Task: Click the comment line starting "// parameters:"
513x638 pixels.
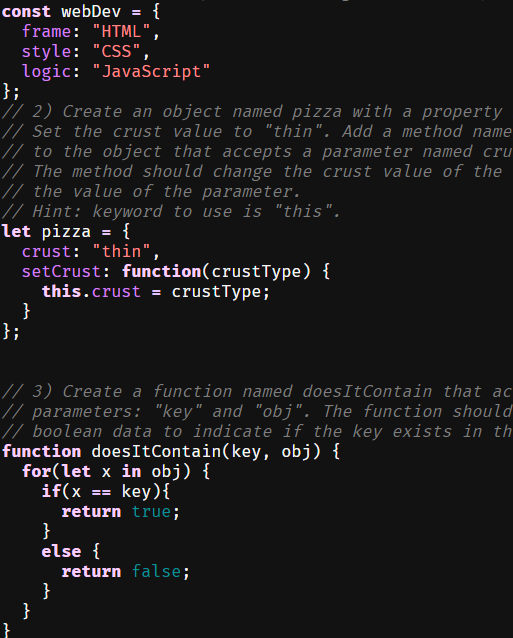Action: click(257, 411)
